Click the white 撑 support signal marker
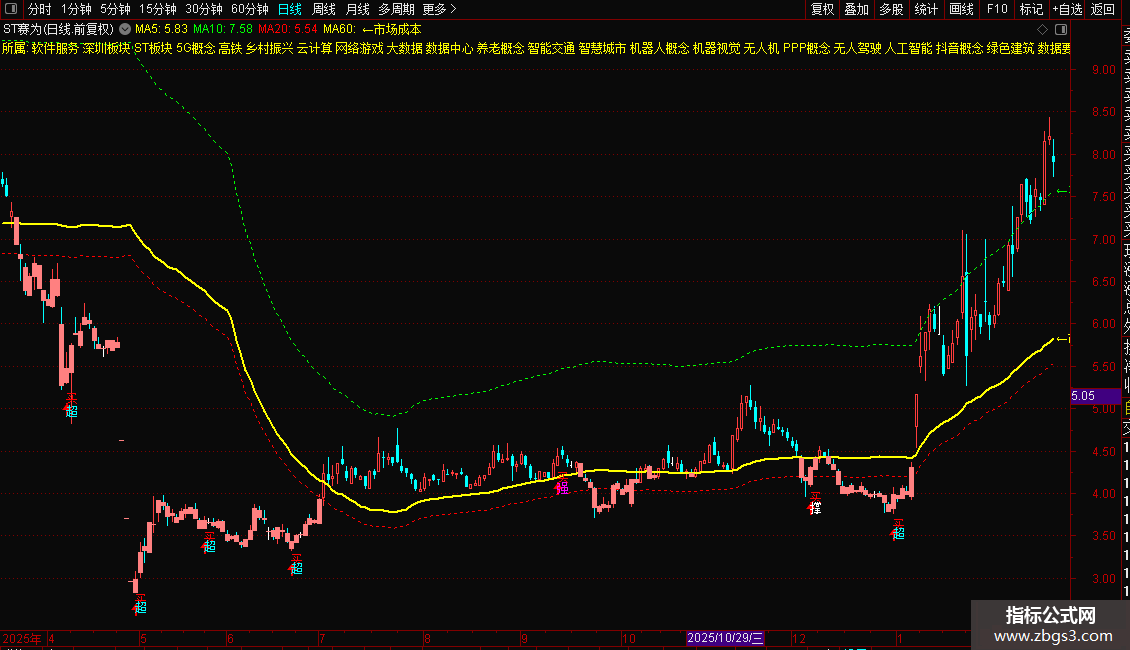The width and height of the screenshot is (1130, 650). (x=815, y=508)
